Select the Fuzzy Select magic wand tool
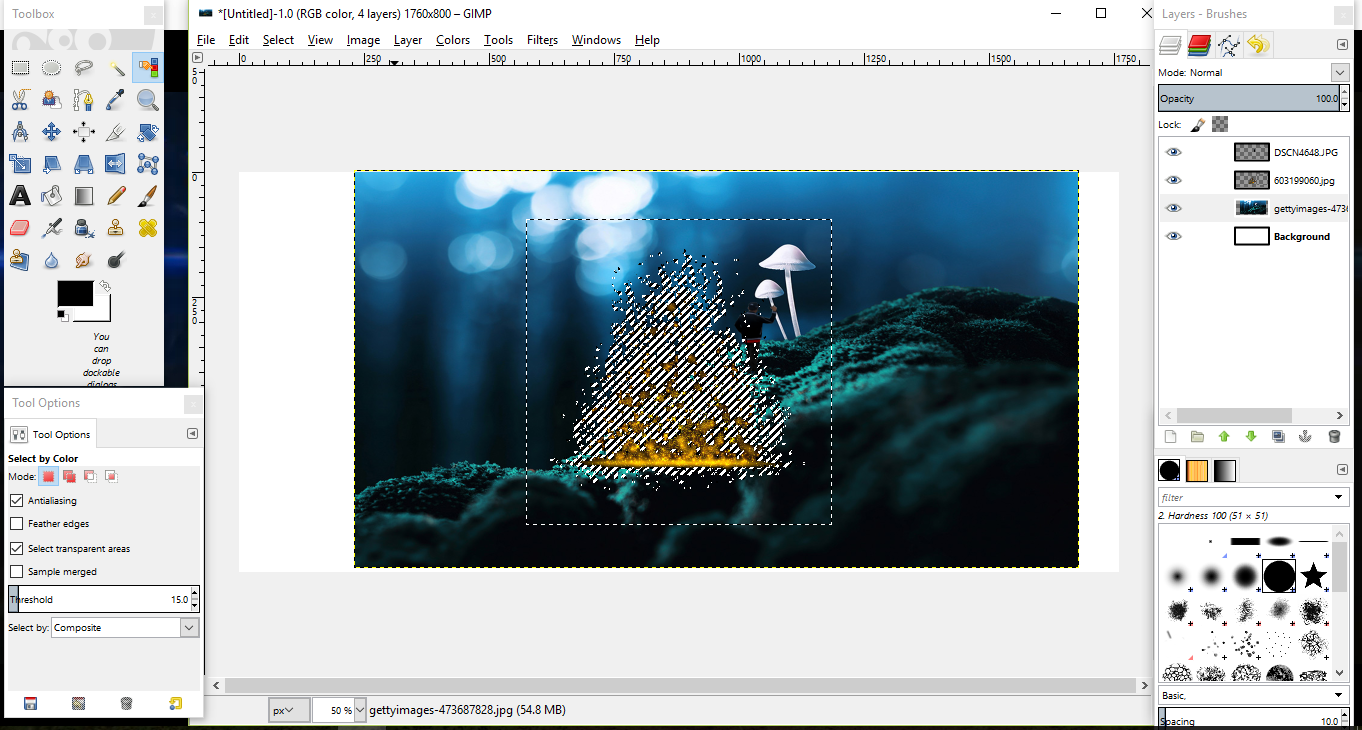The width and height of the screenshot is (1362, 730). click(x=116, y=68)
